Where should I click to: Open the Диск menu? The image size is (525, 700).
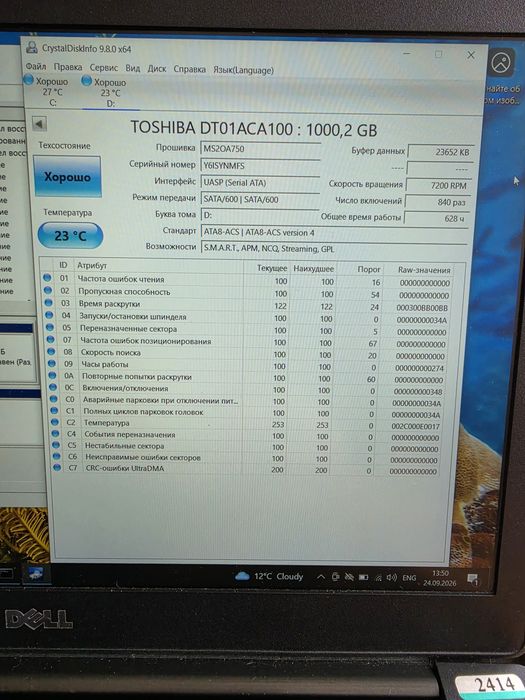[x=157, y=69]
